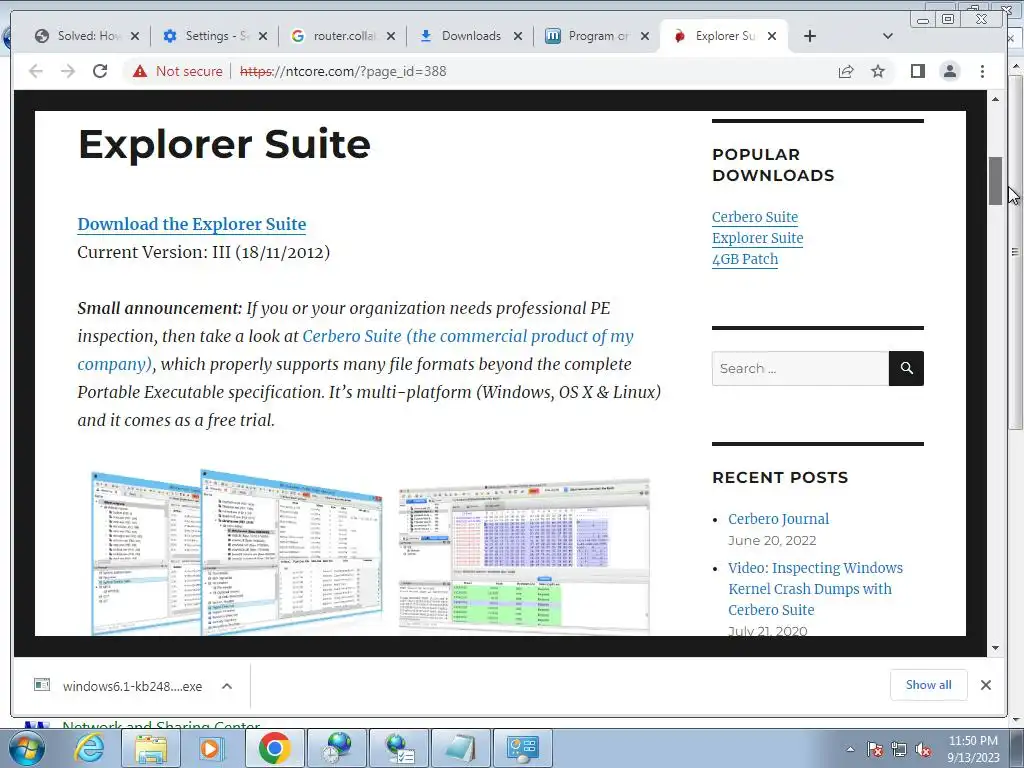Open the Control Panel taskbar icon
The height and width of the screenshot is (768, 1024).
tap(522, 748)
